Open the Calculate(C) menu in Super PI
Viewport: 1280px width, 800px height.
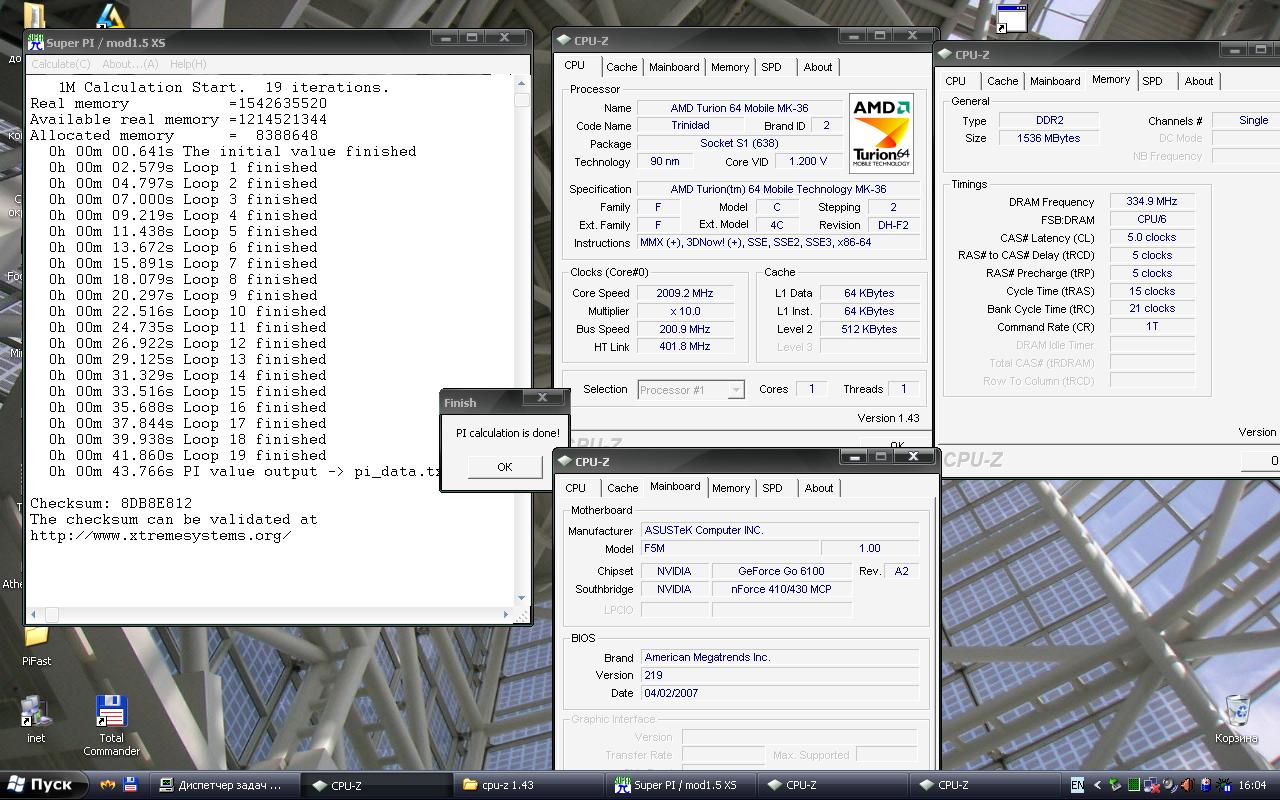click(61, 64)
